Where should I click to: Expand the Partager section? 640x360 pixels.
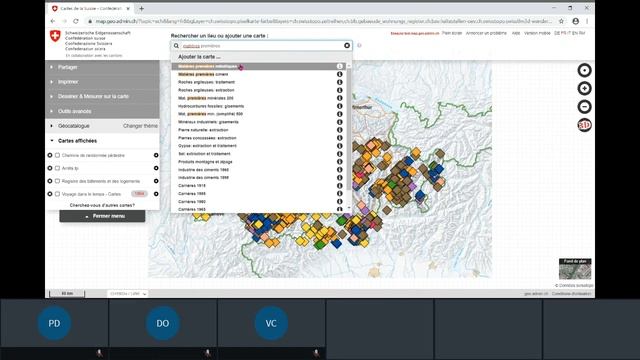click(102, 67)
